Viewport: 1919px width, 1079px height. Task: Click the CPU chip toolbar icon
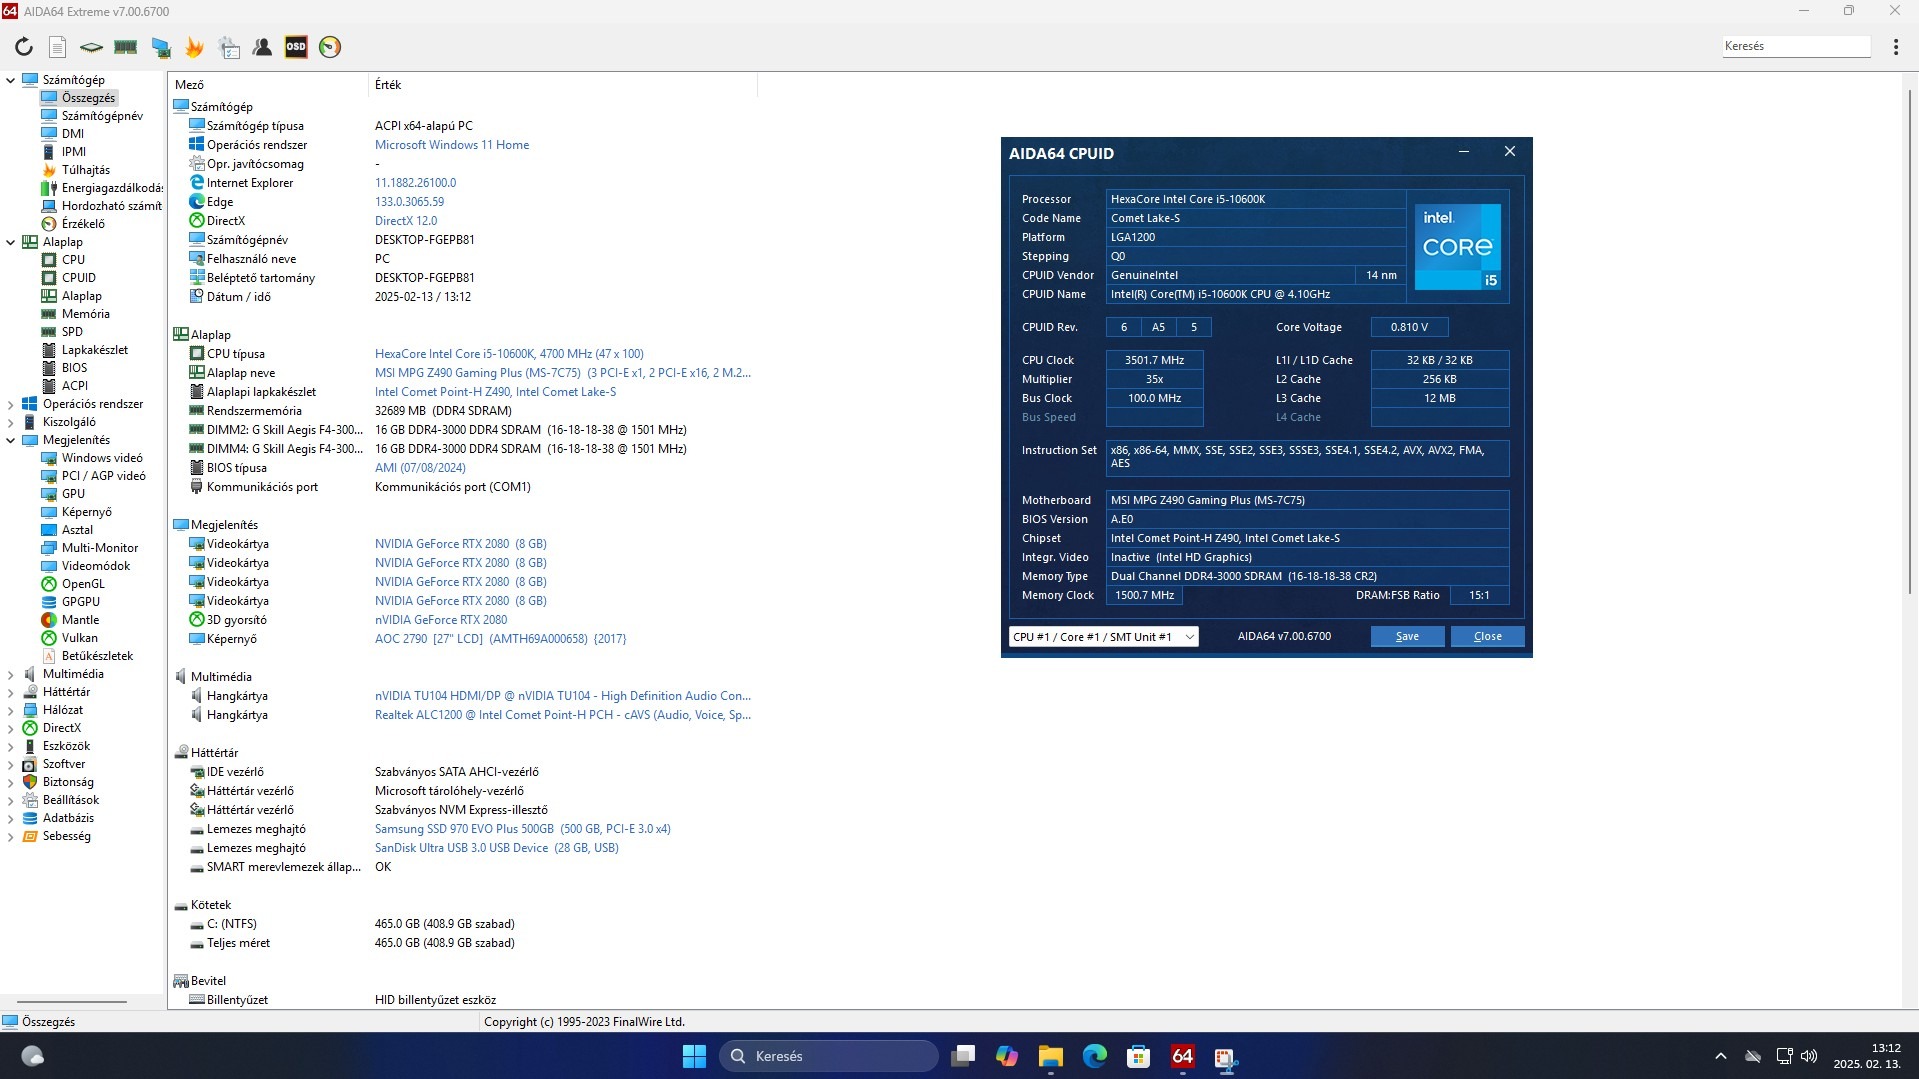91,47
